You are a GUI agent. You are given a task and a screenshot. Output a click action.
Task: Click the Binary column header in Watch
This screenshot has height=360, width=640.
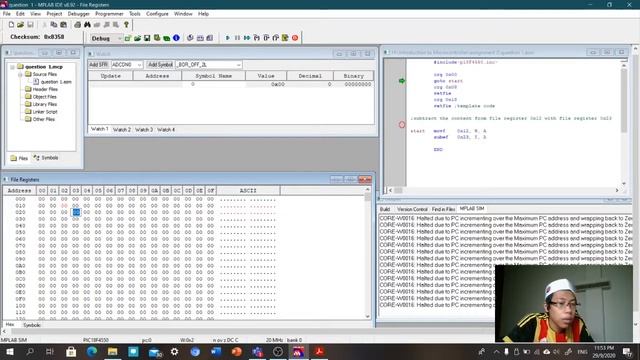pos(353,76)
